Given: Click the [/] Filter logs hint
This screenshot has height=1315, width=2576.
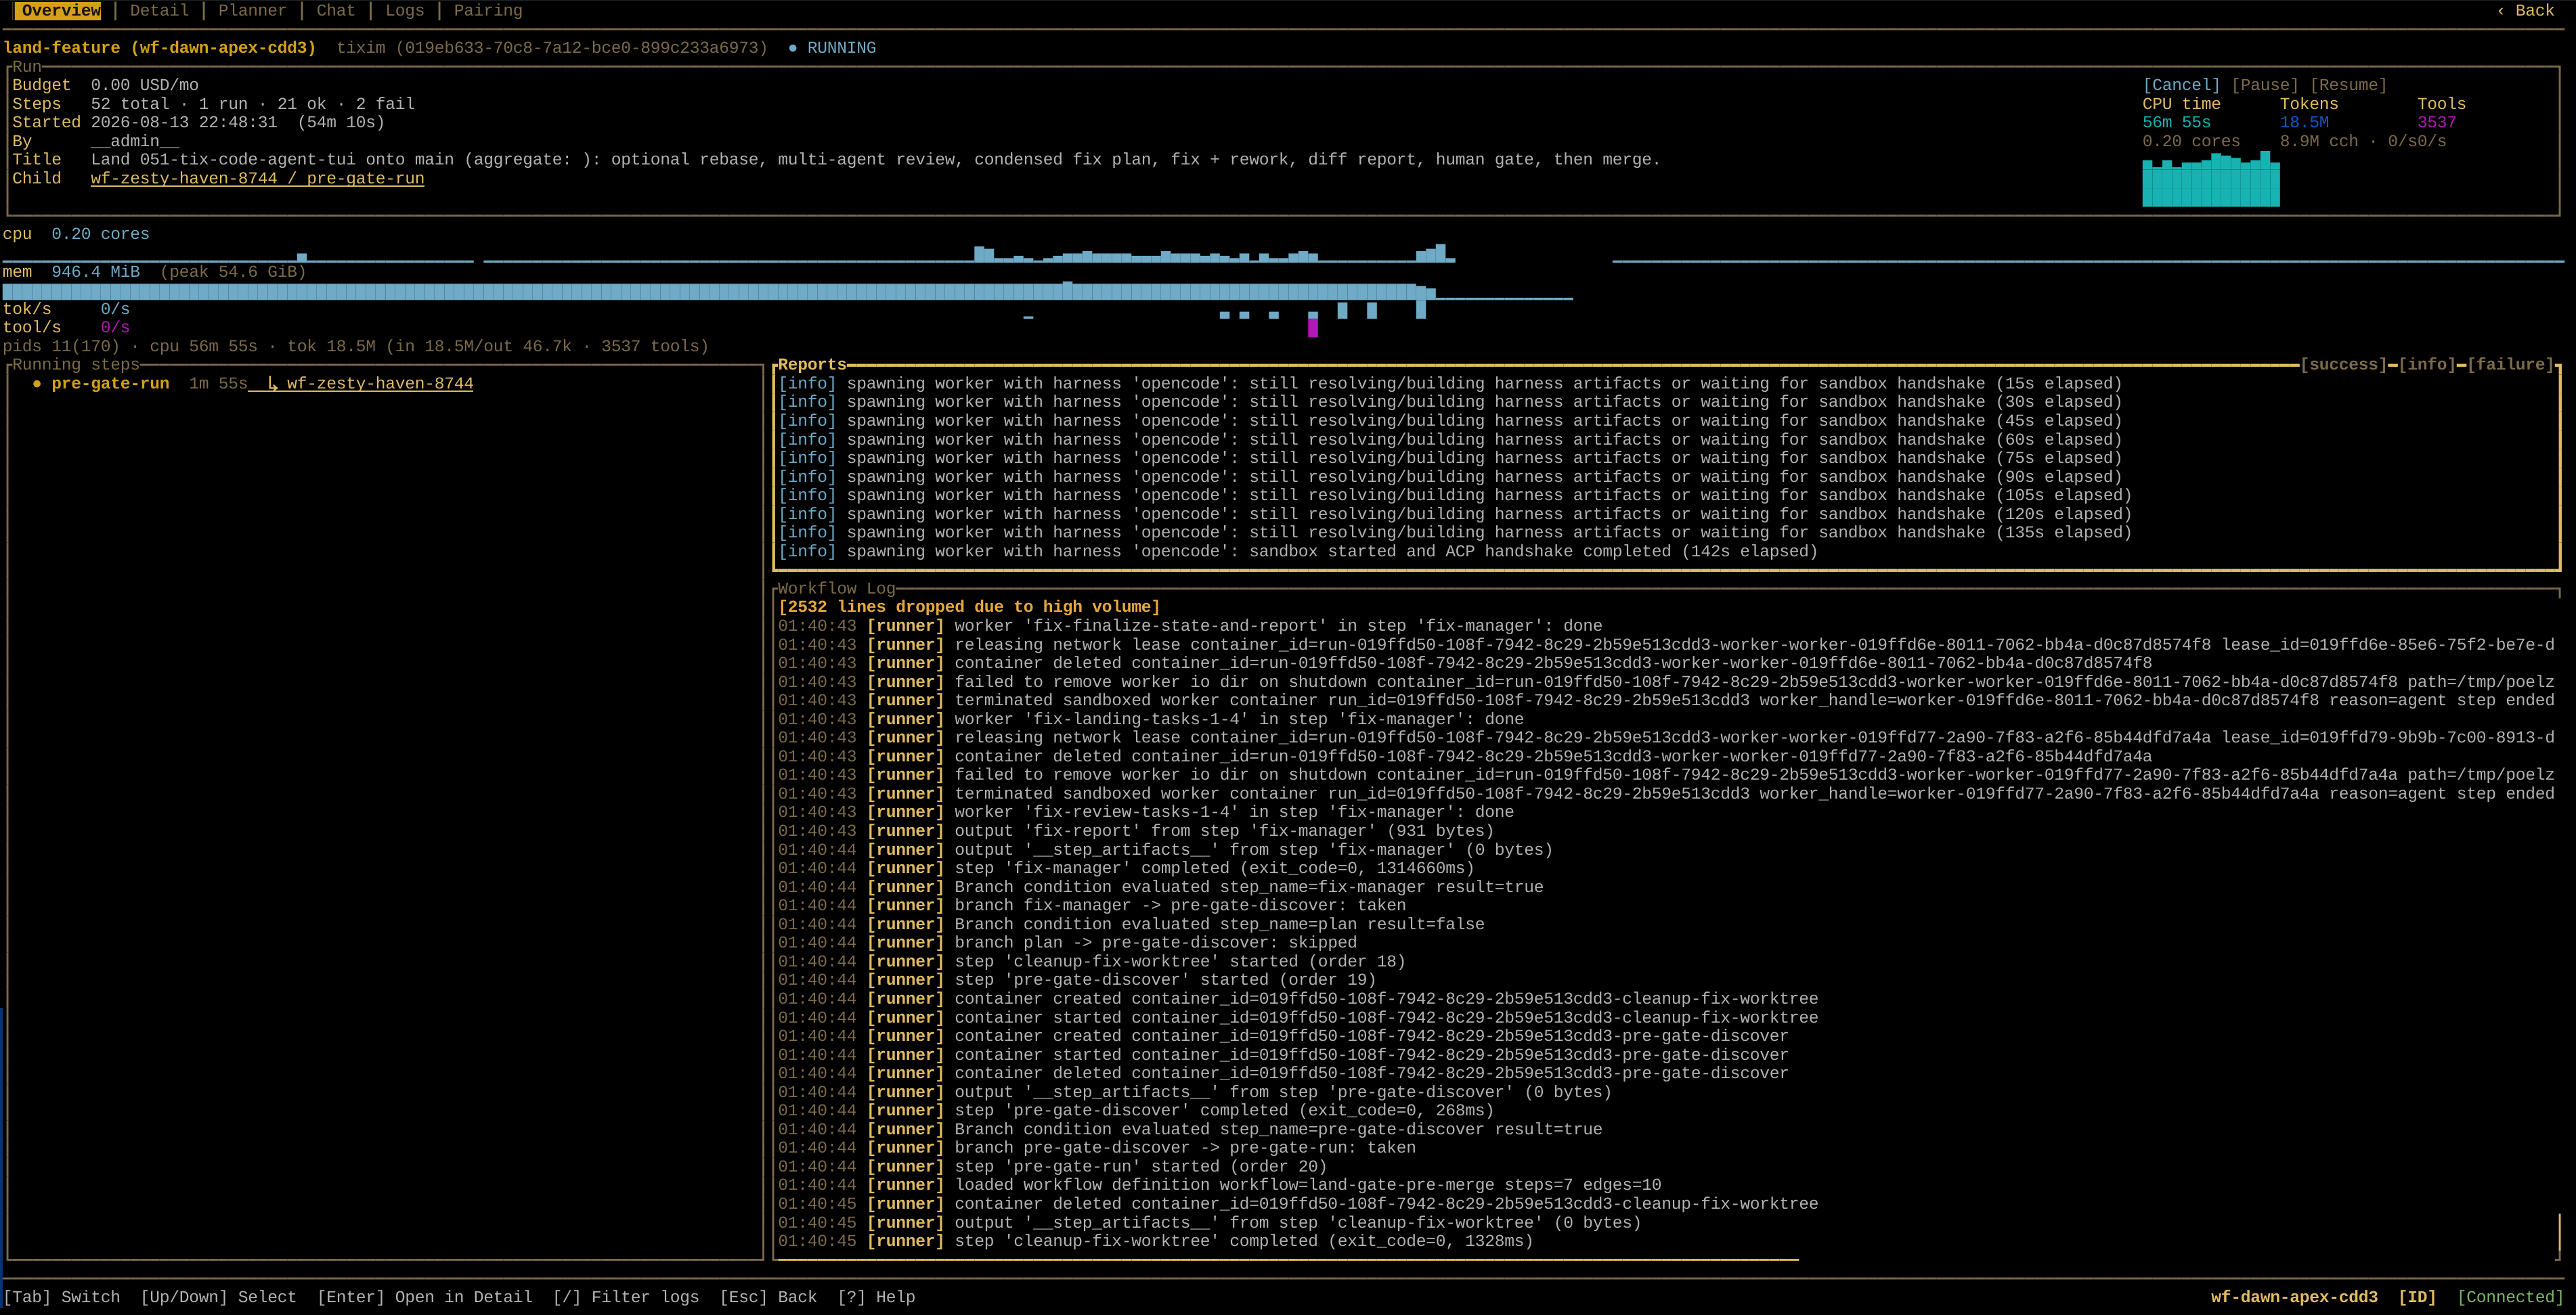Looking at the screenshot, I should [626, 1297].
